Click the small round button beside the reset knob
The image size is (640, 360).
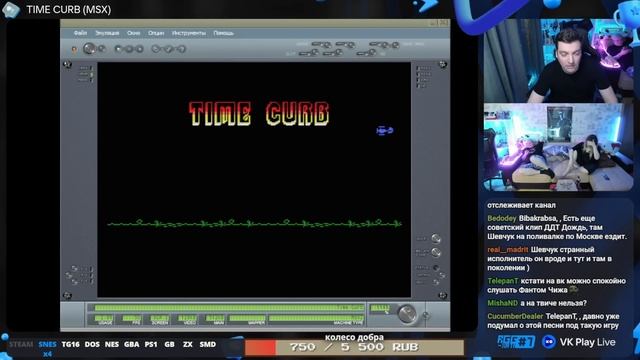[102, 48]
